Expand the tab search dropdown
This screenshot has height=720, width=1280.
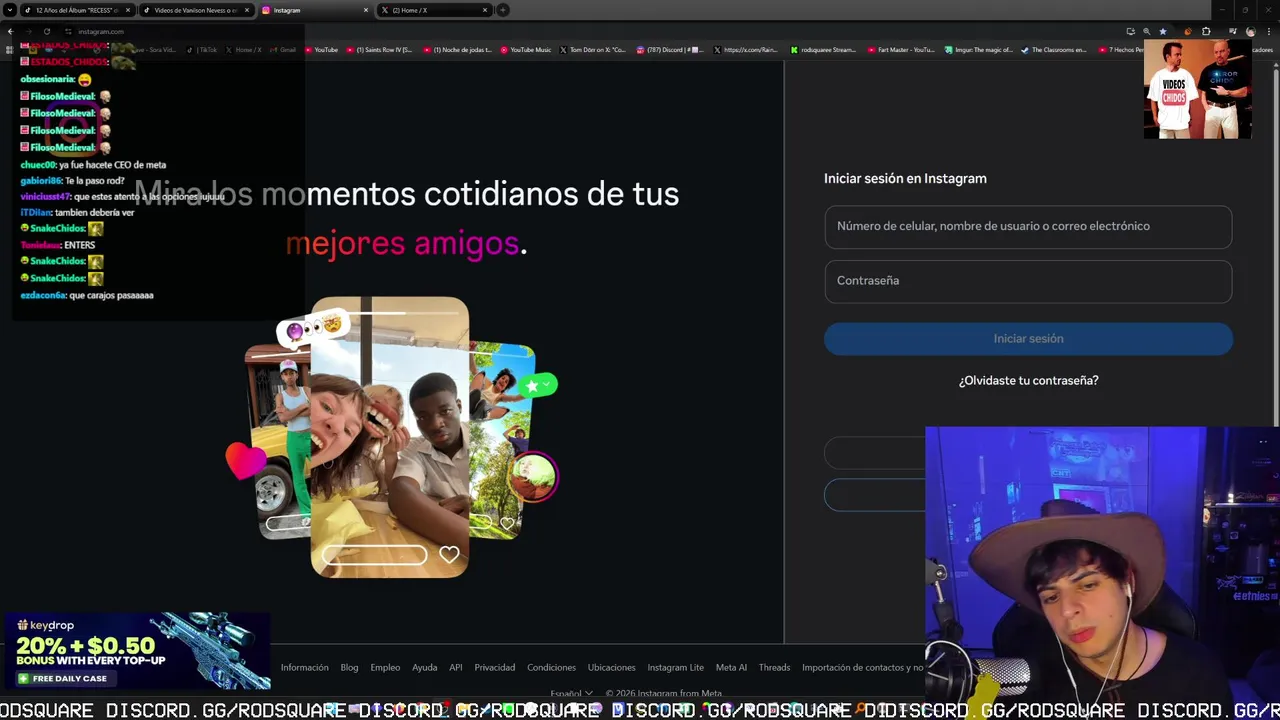(10, 10)
